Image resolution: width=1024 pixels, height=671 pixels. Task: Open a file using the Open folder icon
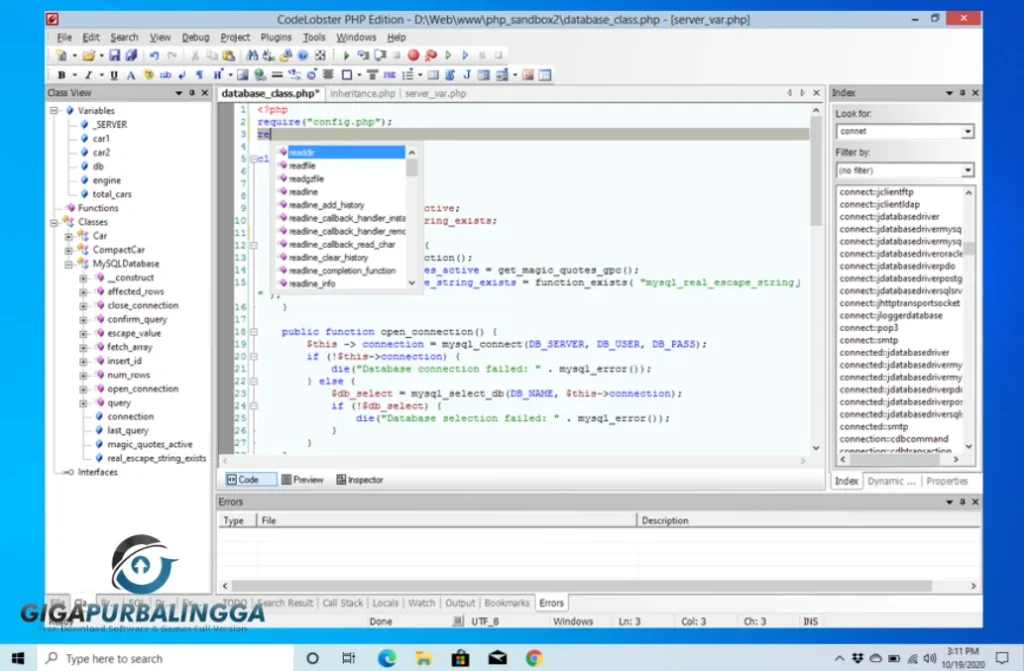(88, 56)
